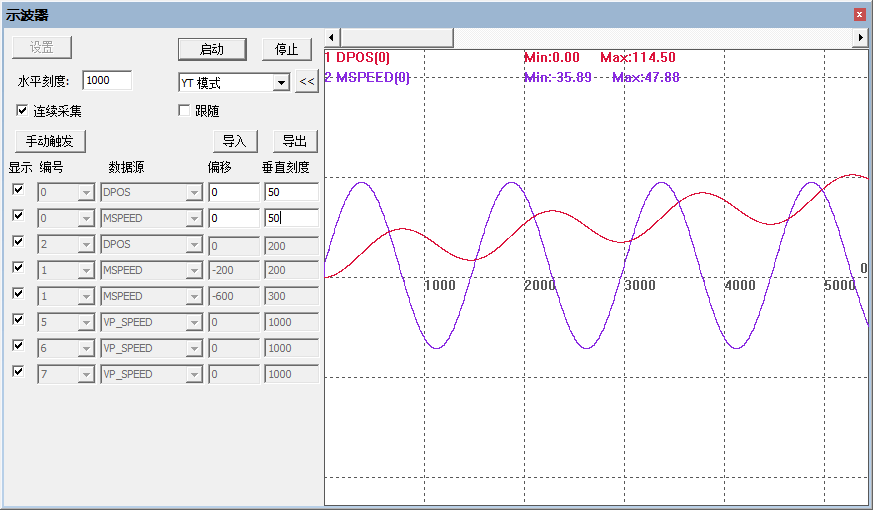Image resolution: width=873 pixels, height=510 pixels.
Task: Open the 编号 dropdown showing 2
Action: coord(86,244)
